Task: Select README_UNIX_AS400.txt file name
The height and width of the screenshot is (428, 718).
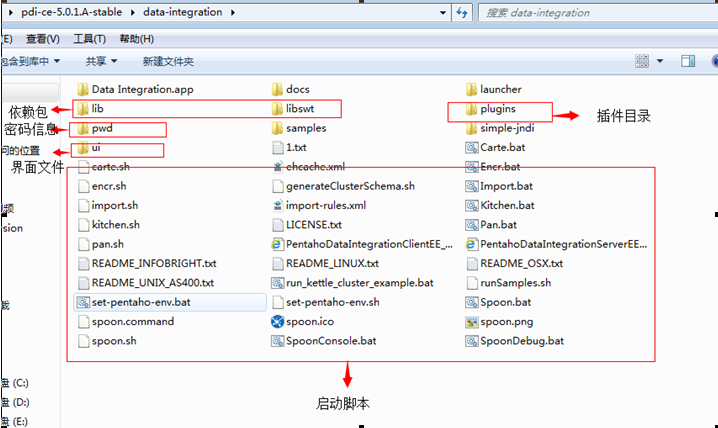Action: 153,283
